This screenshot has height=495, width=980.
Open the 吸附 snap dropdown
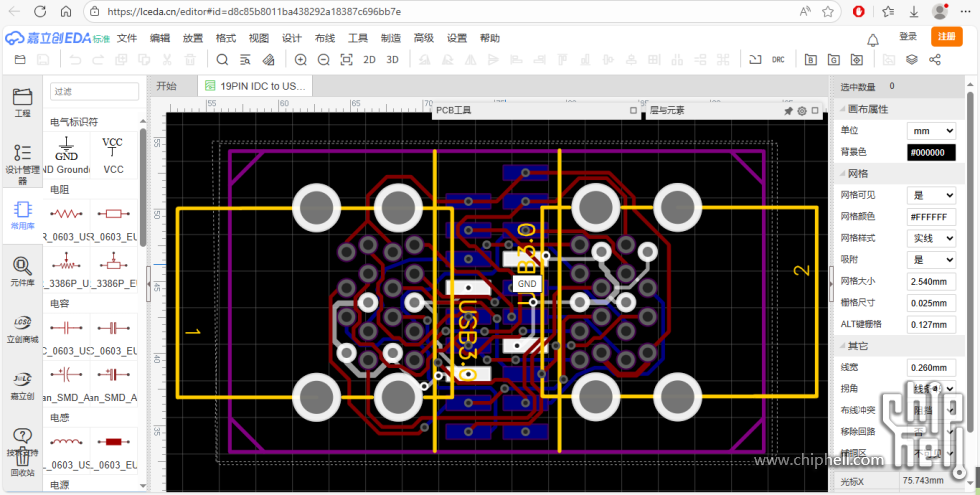point(931,259)
